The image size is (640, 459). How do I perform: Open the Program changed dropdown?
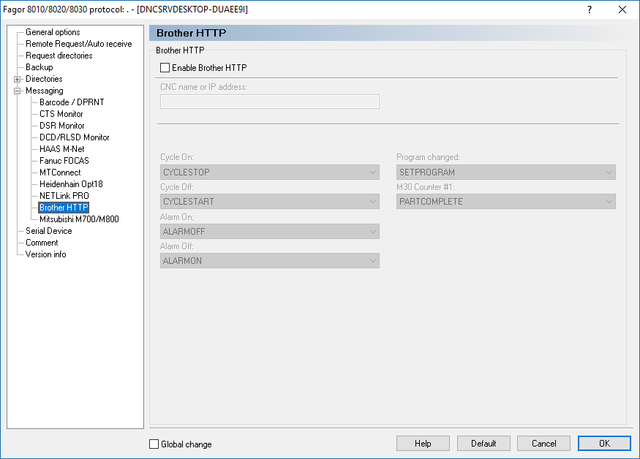506,172
